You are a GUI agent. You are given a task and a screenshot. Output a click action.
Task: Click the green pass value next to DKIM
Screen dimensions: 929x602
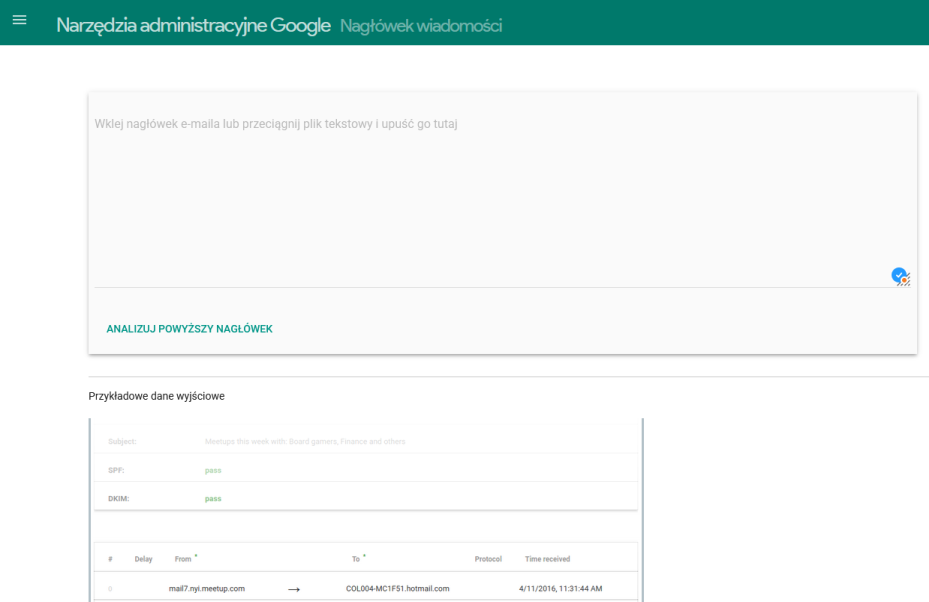click(x=213, y=498)
